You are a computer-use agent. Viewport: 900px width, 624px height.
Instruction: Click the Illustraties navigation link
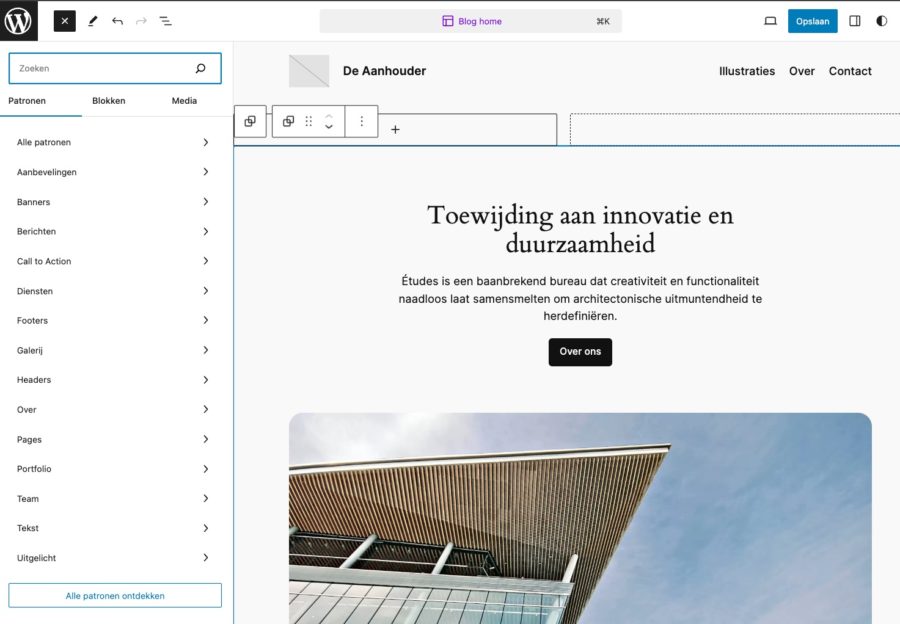point(747,71)
